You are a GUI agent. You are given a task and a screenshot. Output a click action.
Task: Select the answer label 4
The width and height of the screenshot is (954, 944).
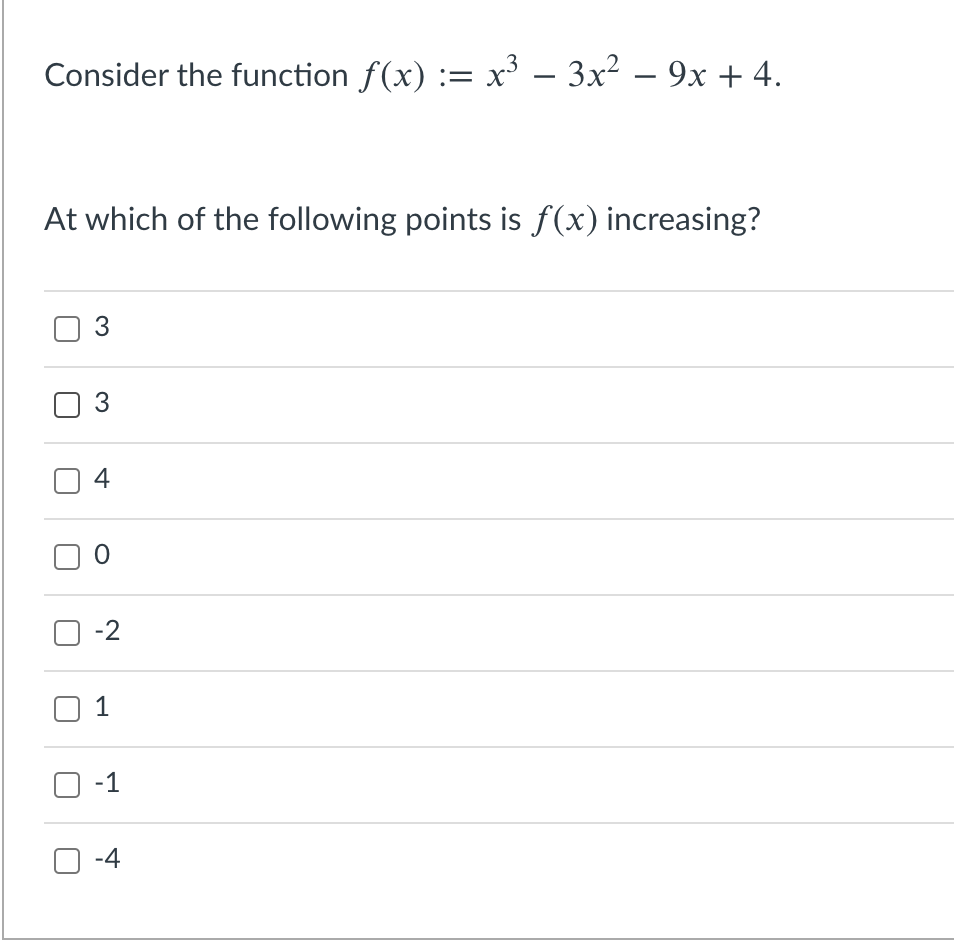click(100, 480)
